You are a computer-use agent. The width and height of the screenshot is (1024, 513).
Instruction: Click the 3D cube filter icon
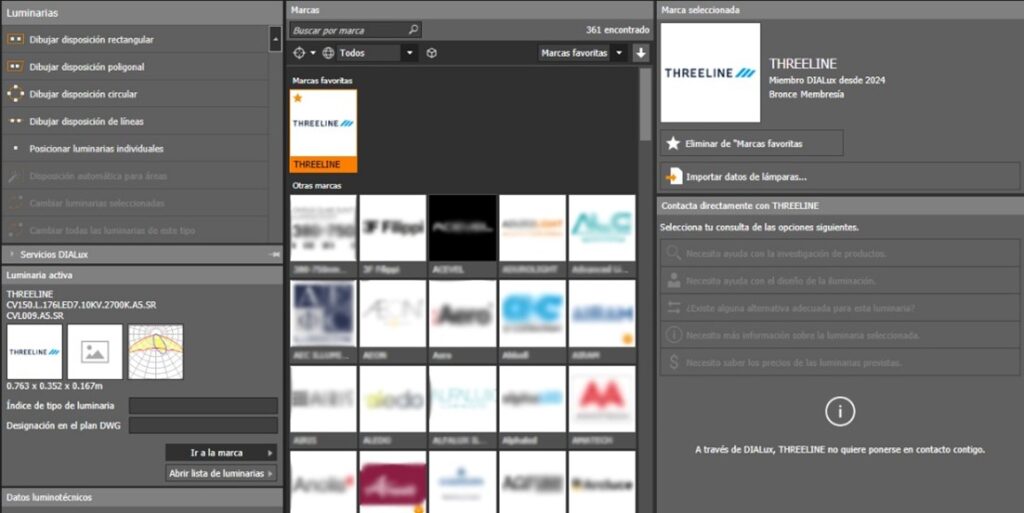(432, 53)
